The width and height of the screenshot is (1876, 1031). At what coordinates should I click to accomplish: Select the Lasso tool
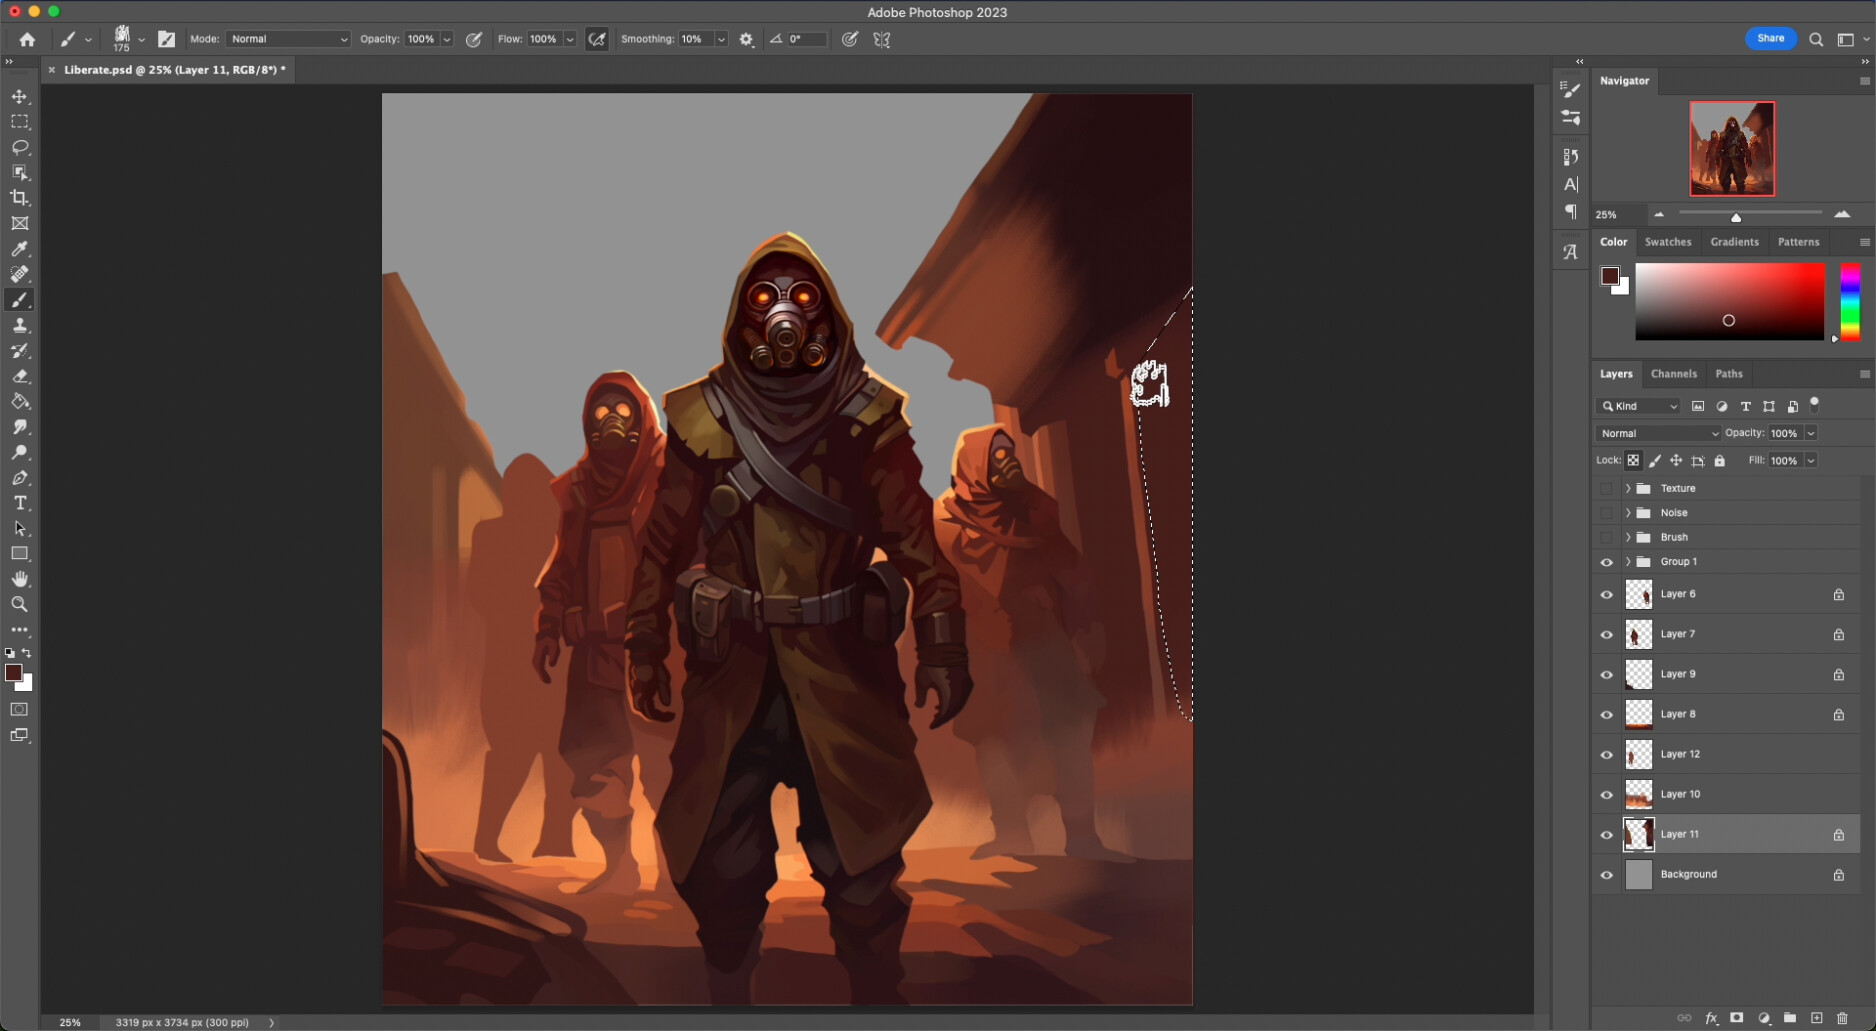[x=20, y=147]
